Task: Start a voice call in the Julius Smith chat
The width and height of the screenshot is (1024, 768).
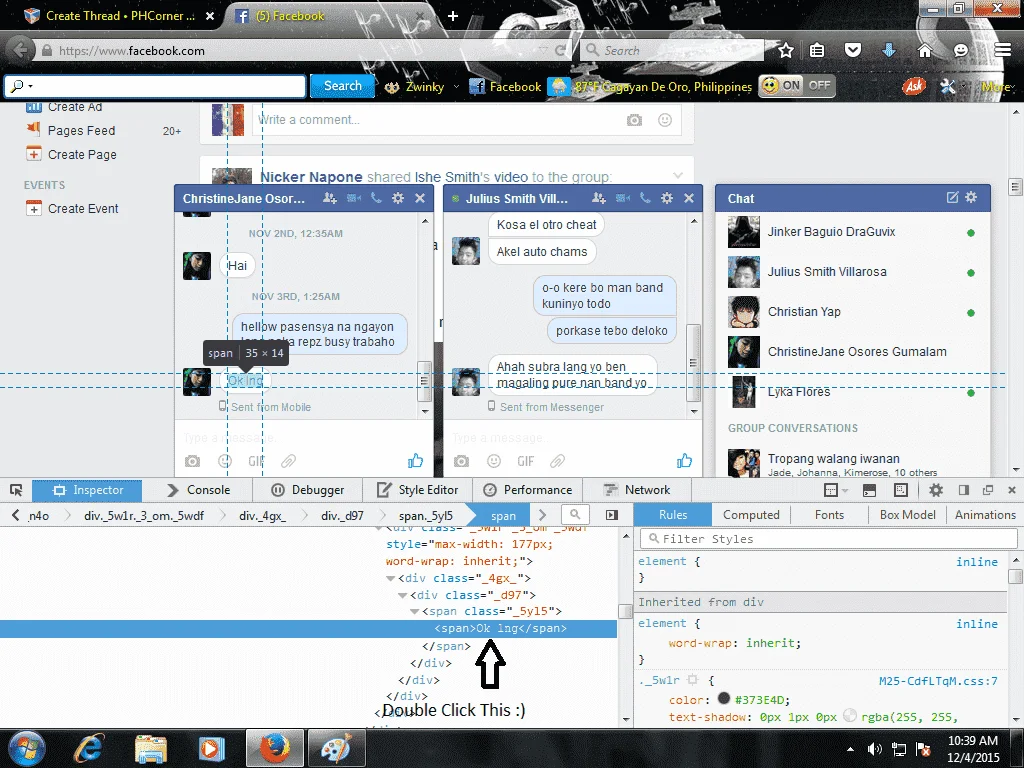Action: (x=645, y=198)
